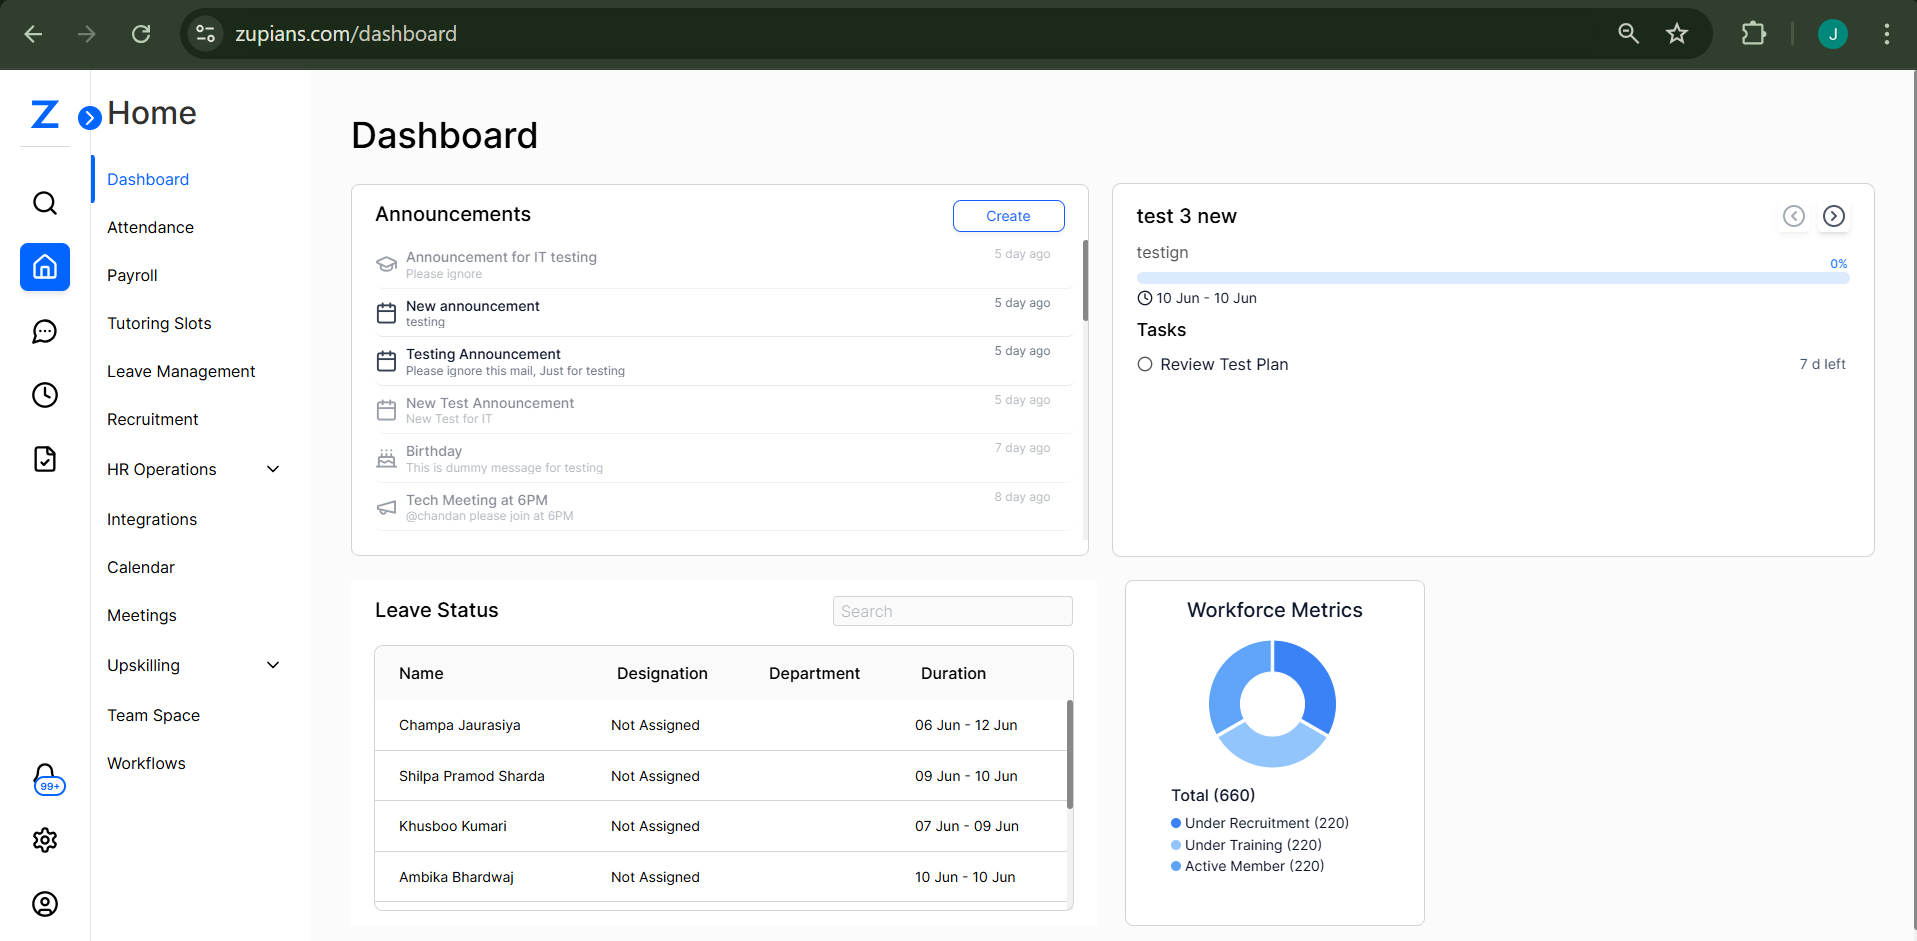
Task: Check off the Review Test Plan task
Action: [1145, 364]
